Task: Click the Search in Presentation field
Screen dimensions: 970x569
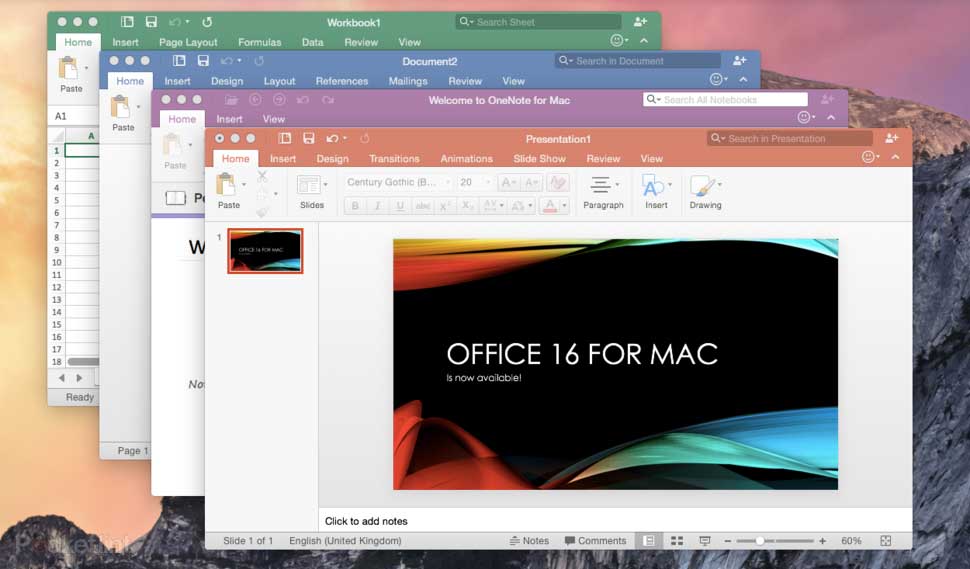Action: click(789, 139)
